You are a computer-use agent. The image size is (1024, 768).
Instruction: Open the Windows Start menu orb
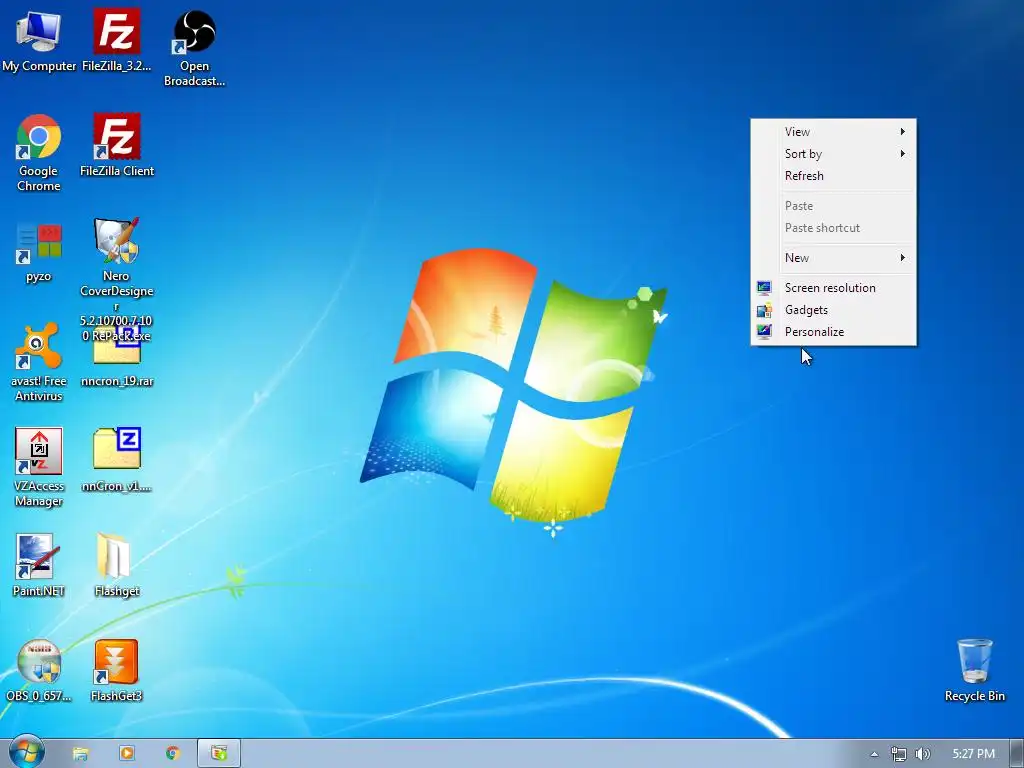pyautogui.click(x=27, y=752)
